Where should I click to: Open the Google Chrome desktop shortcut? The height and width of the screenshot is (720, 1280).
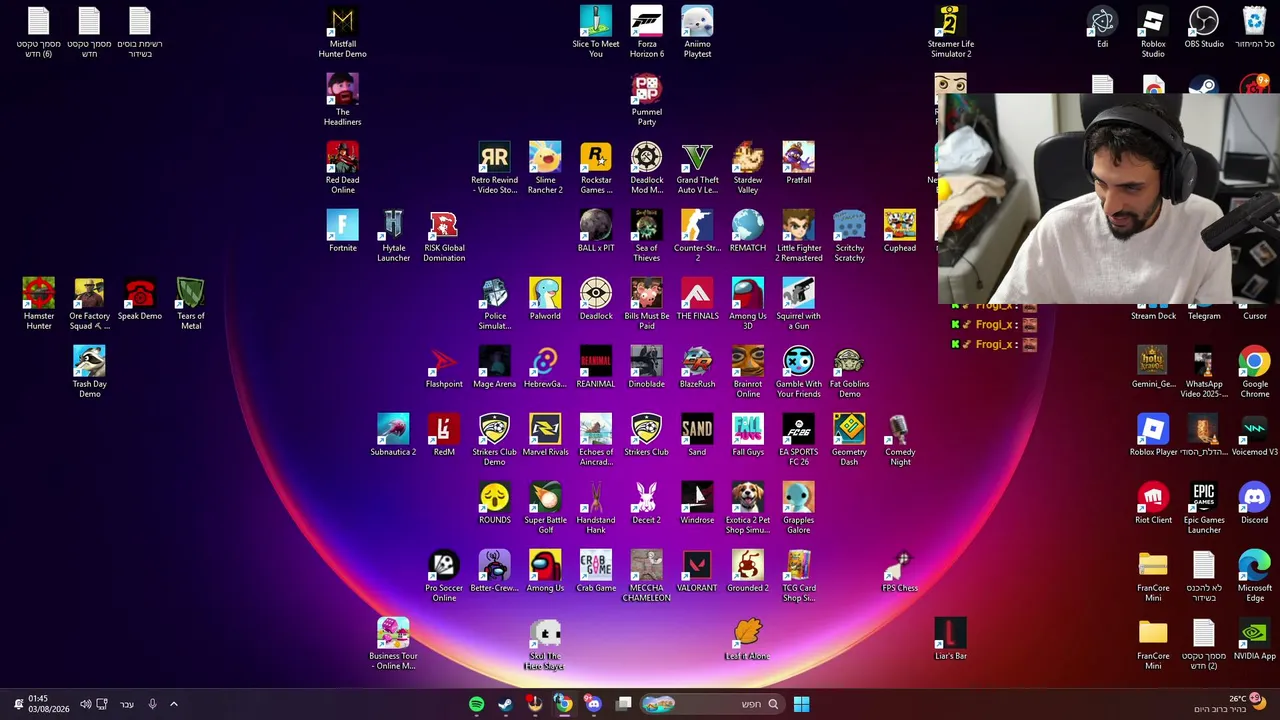1254,373
